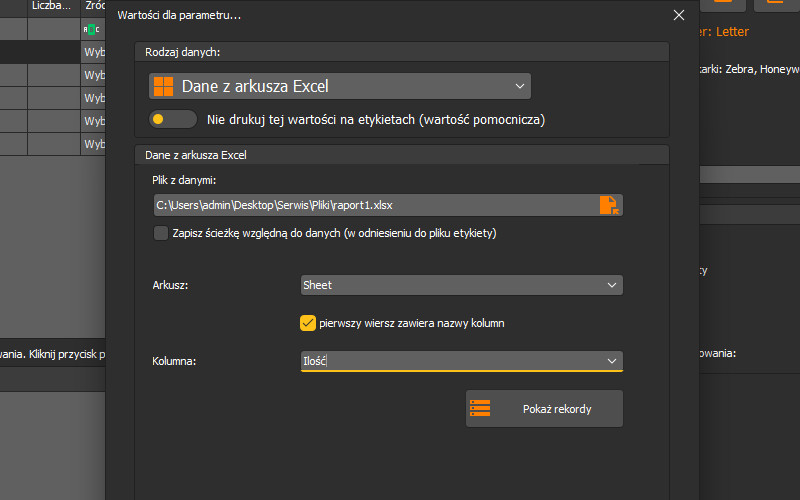Uncheck 'pierwszy wiersz zawiera nazwy kolumn'

click(x=308, y=323)
